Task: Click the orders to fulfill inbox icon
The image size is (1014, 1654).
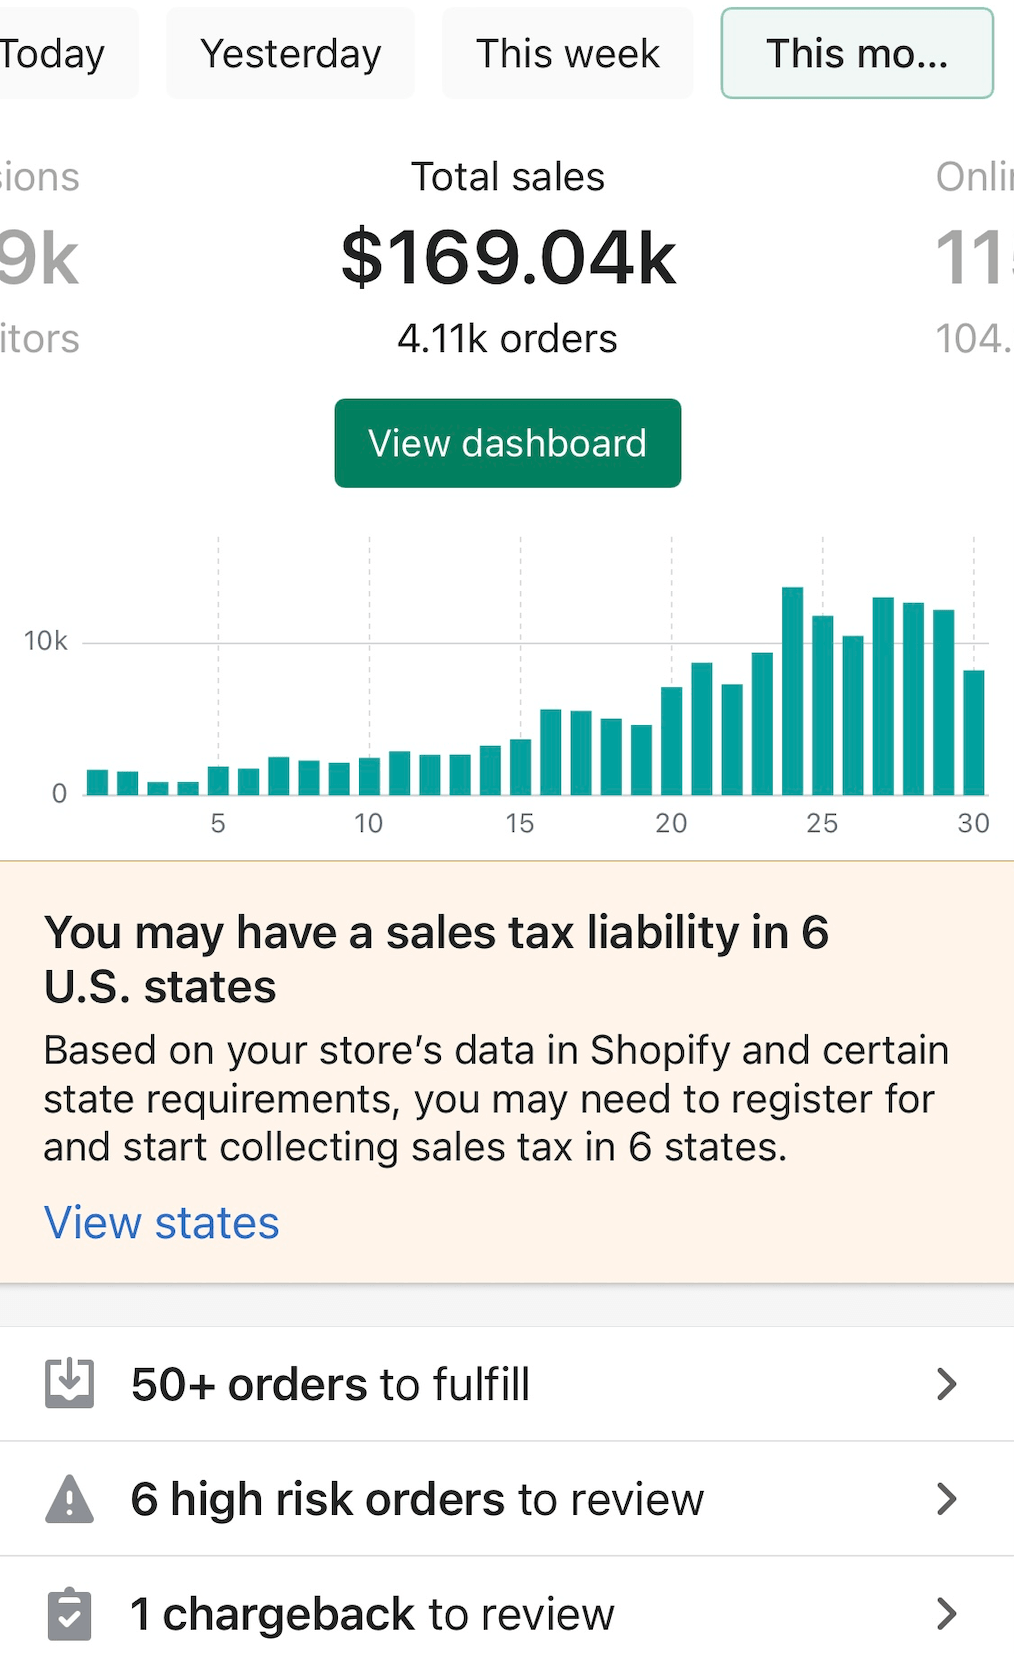Action: point(70,1384)
